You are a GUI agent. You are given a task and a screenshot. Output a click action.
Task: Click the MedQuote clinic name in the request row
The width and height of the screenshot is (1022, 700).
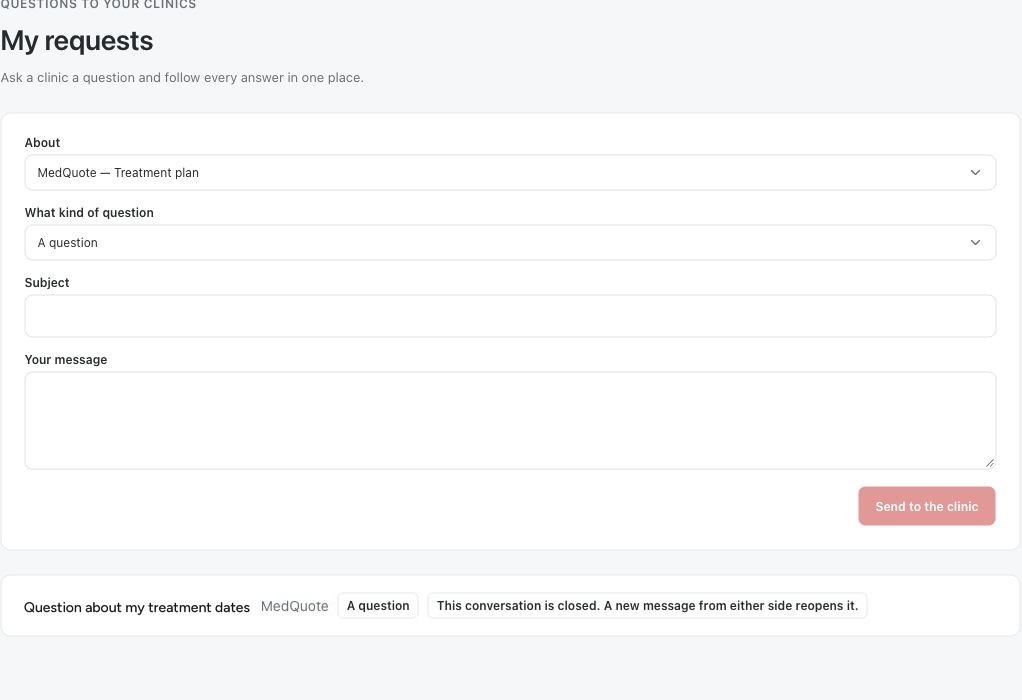point(295,606)
